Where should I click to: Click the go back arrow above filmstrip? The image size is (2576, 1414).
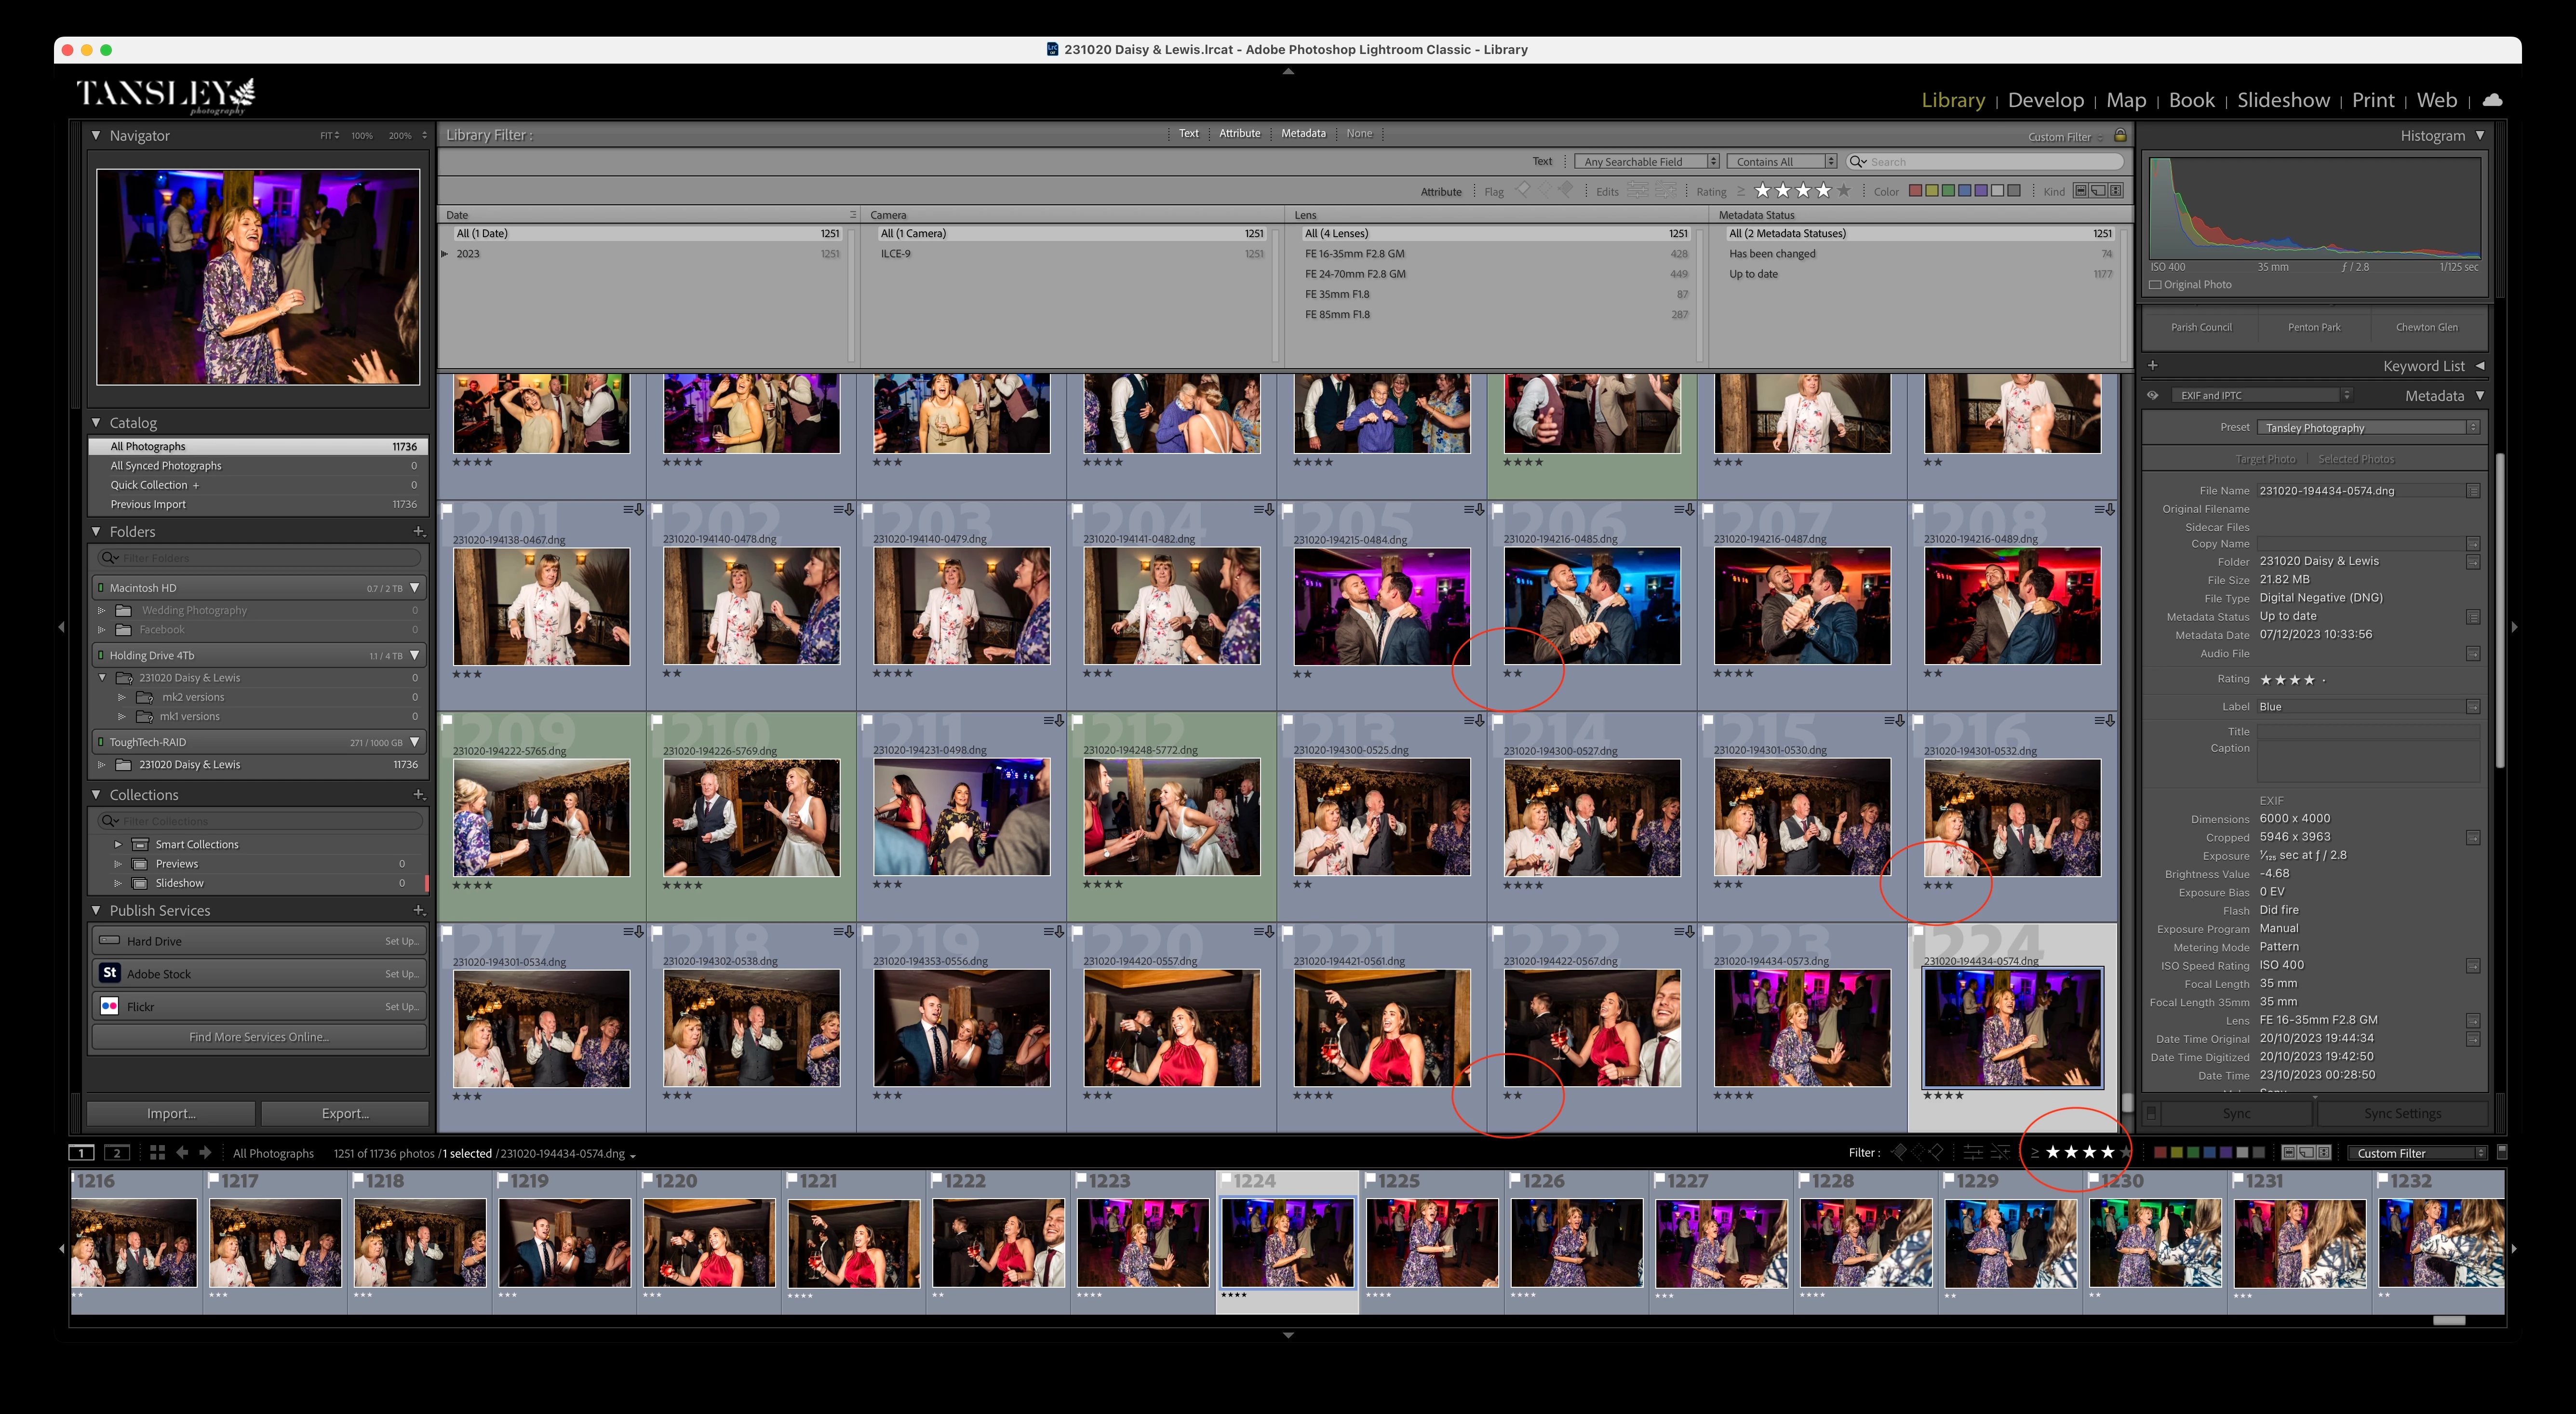coord(182,1152)
